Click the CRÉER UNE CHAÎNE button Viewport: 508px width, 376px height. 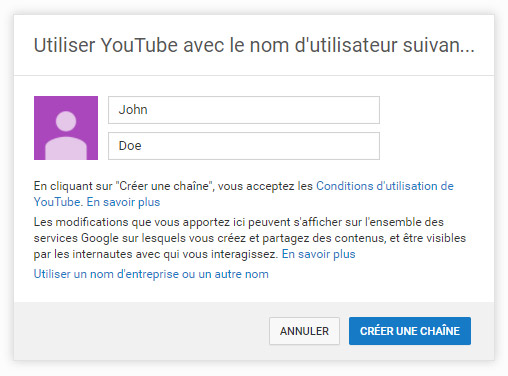[410, 331]
